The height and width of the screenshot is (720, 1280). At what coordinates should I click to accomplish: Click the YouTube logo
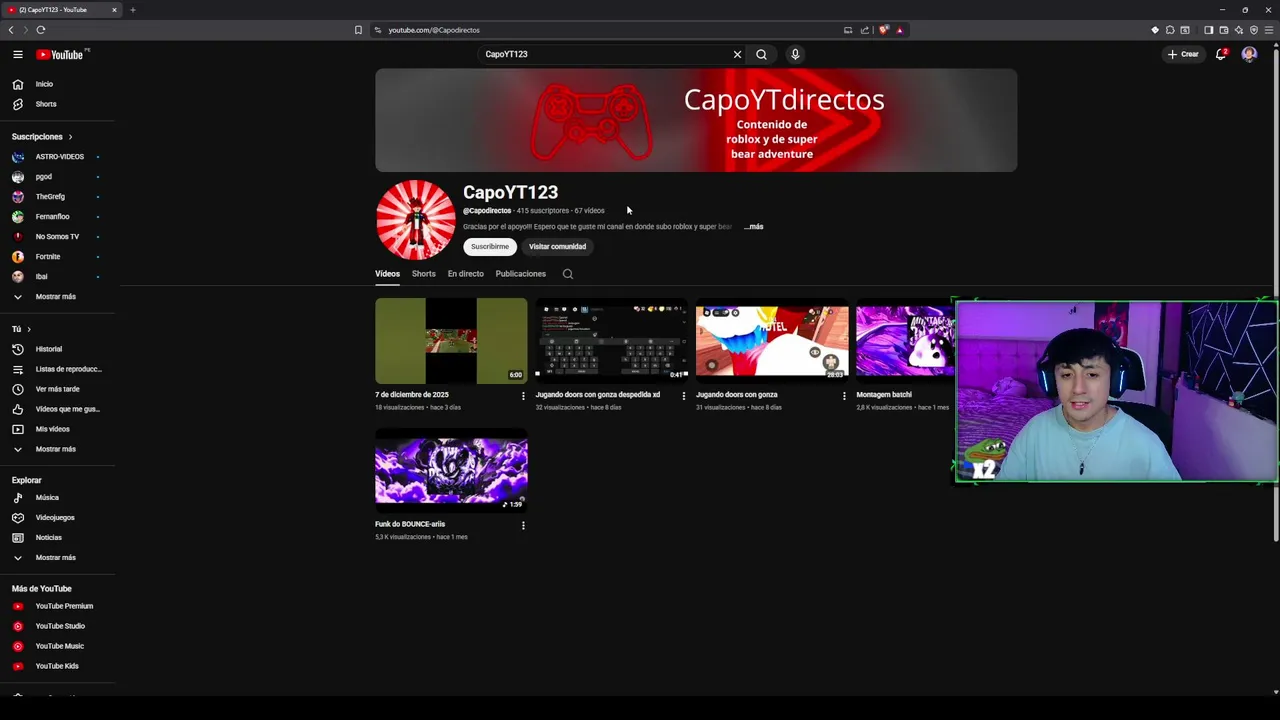(60, 55)
